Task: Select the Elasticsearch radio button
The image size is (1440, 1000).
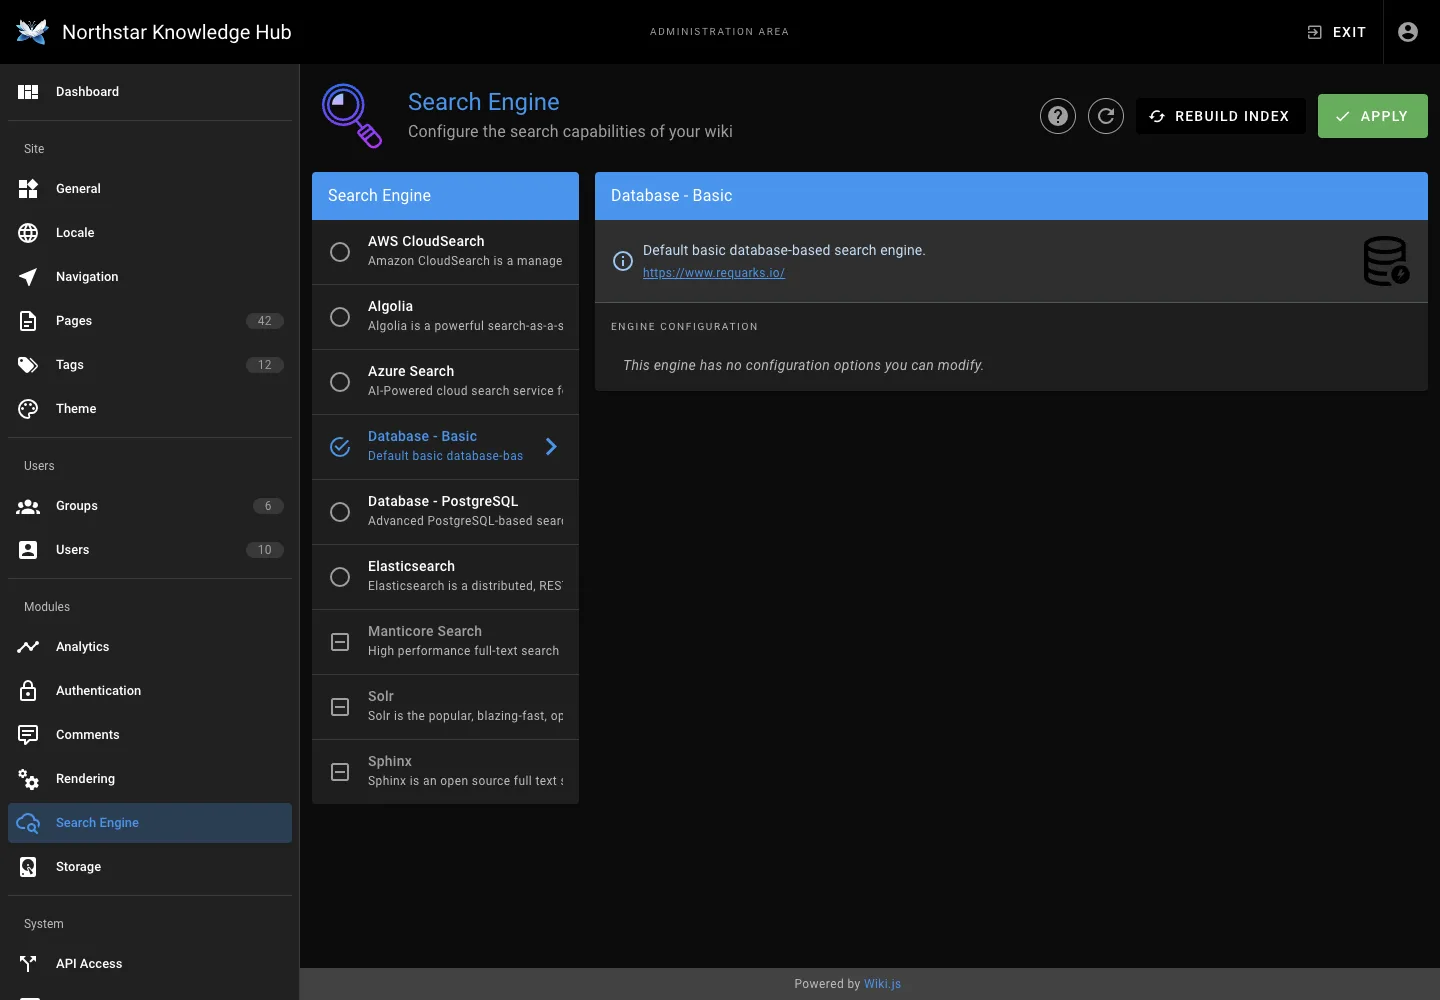Action: point(340,577)
